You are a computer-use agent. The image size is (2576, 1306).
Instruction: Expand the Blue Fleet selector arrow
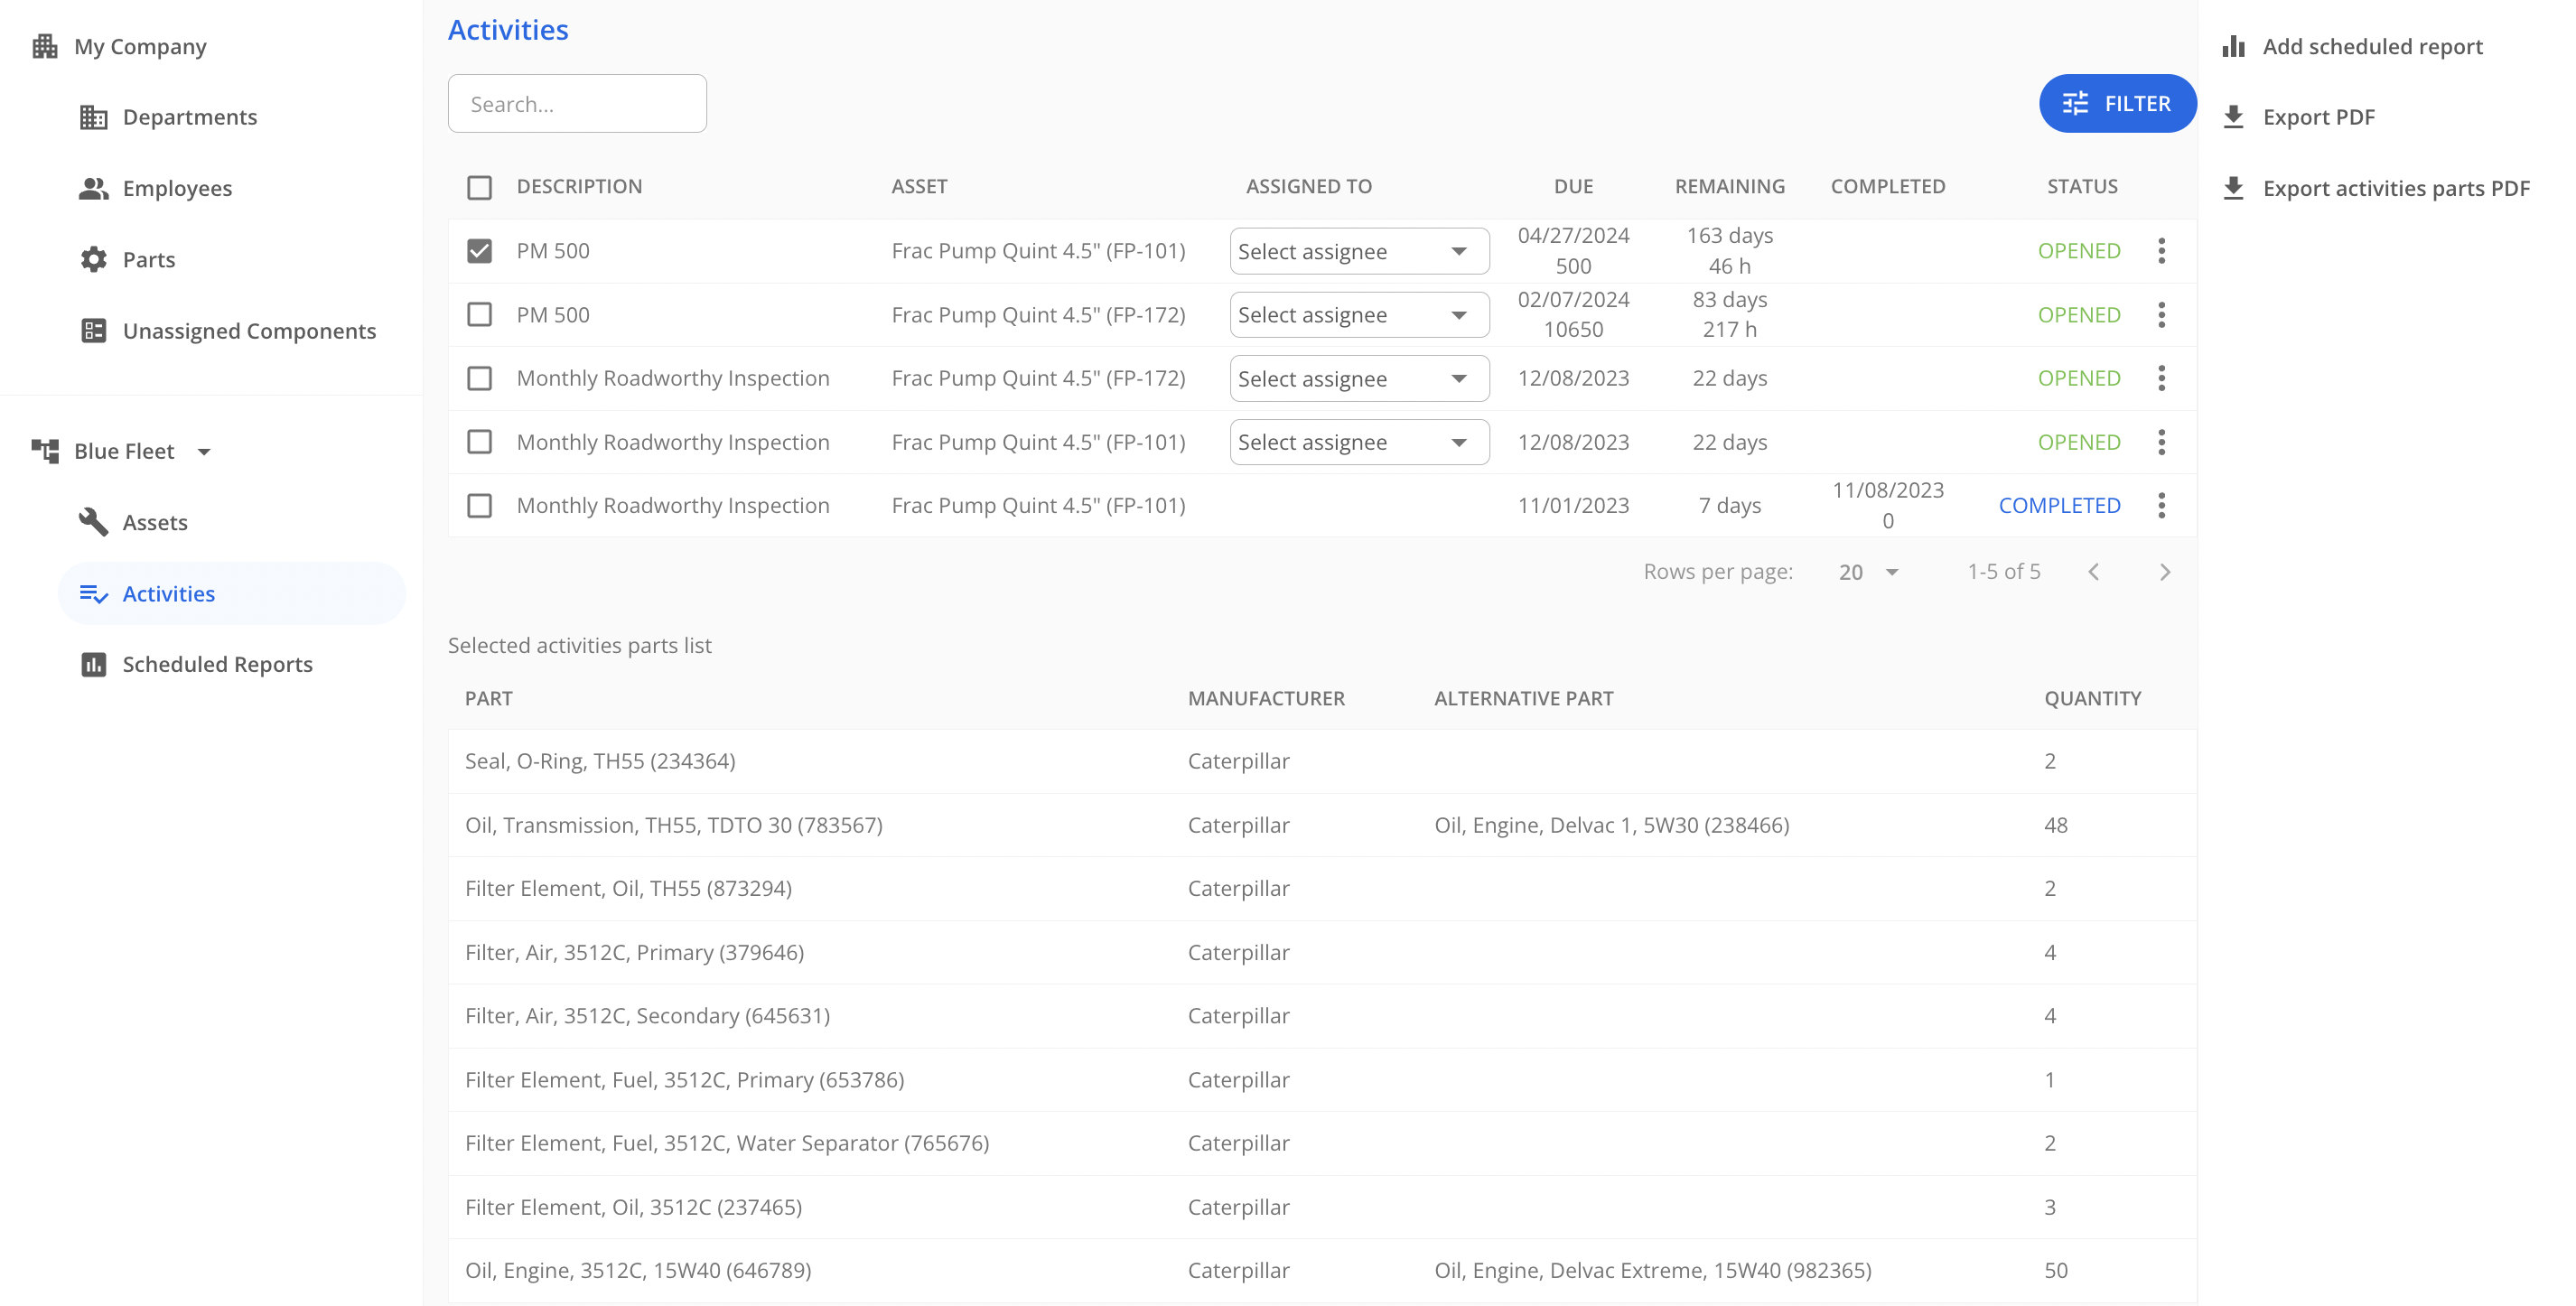pyautogui.click(x=204, y=451)
